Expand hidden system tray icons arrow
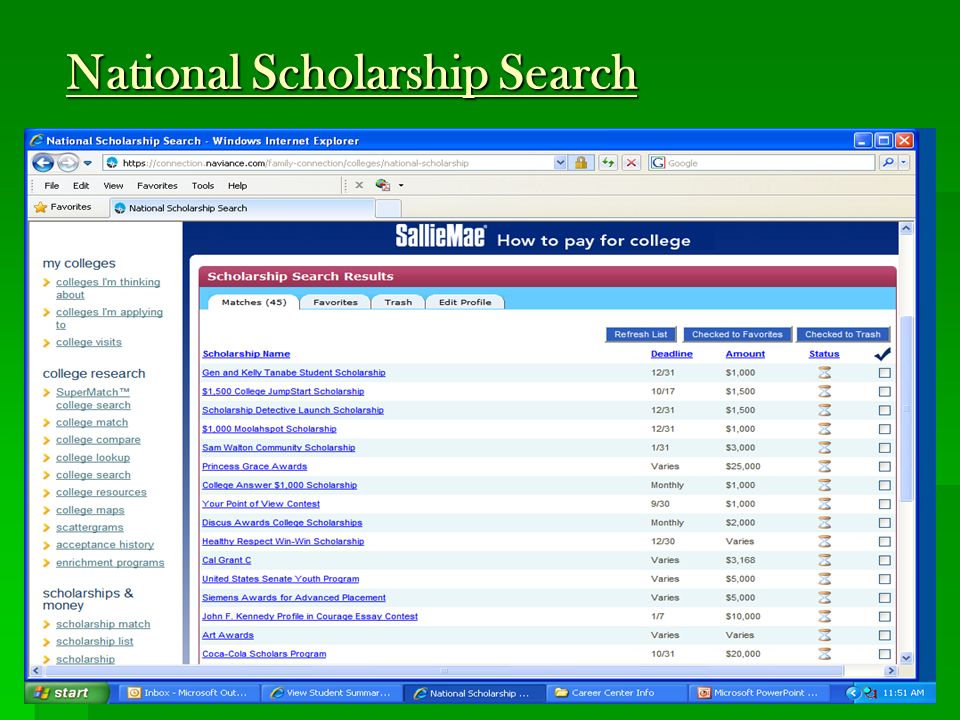 [x=852, y=693]
